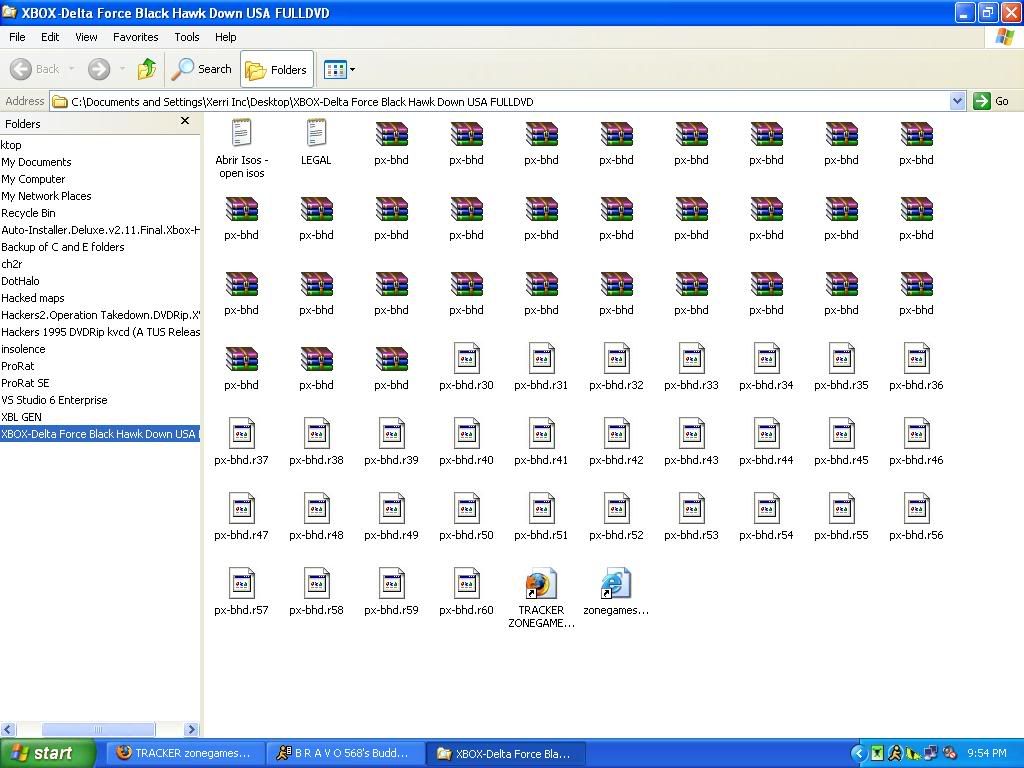Viewport: 1024px width, 768px height.
Task: Select the px-bhd.r40 file icon
Action: 466,433
